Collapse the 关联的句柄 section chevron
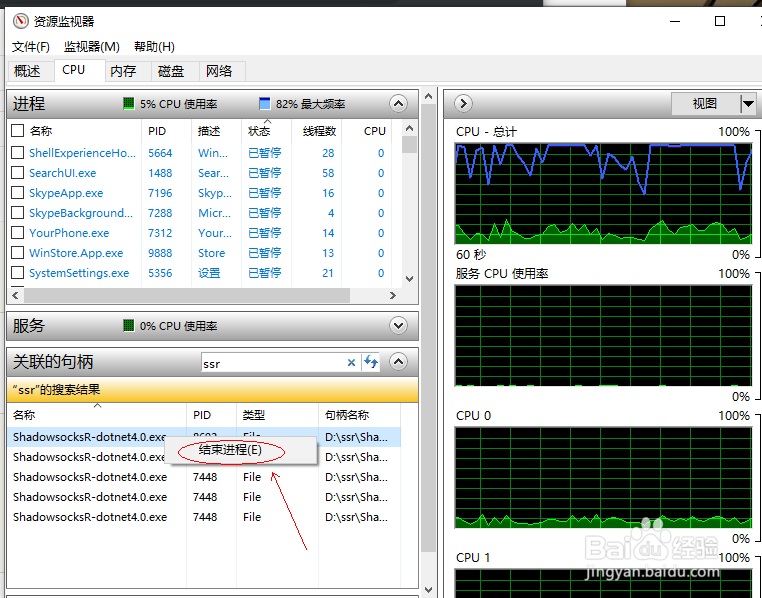The image size is (762, 598). click(x=398, y=362)
